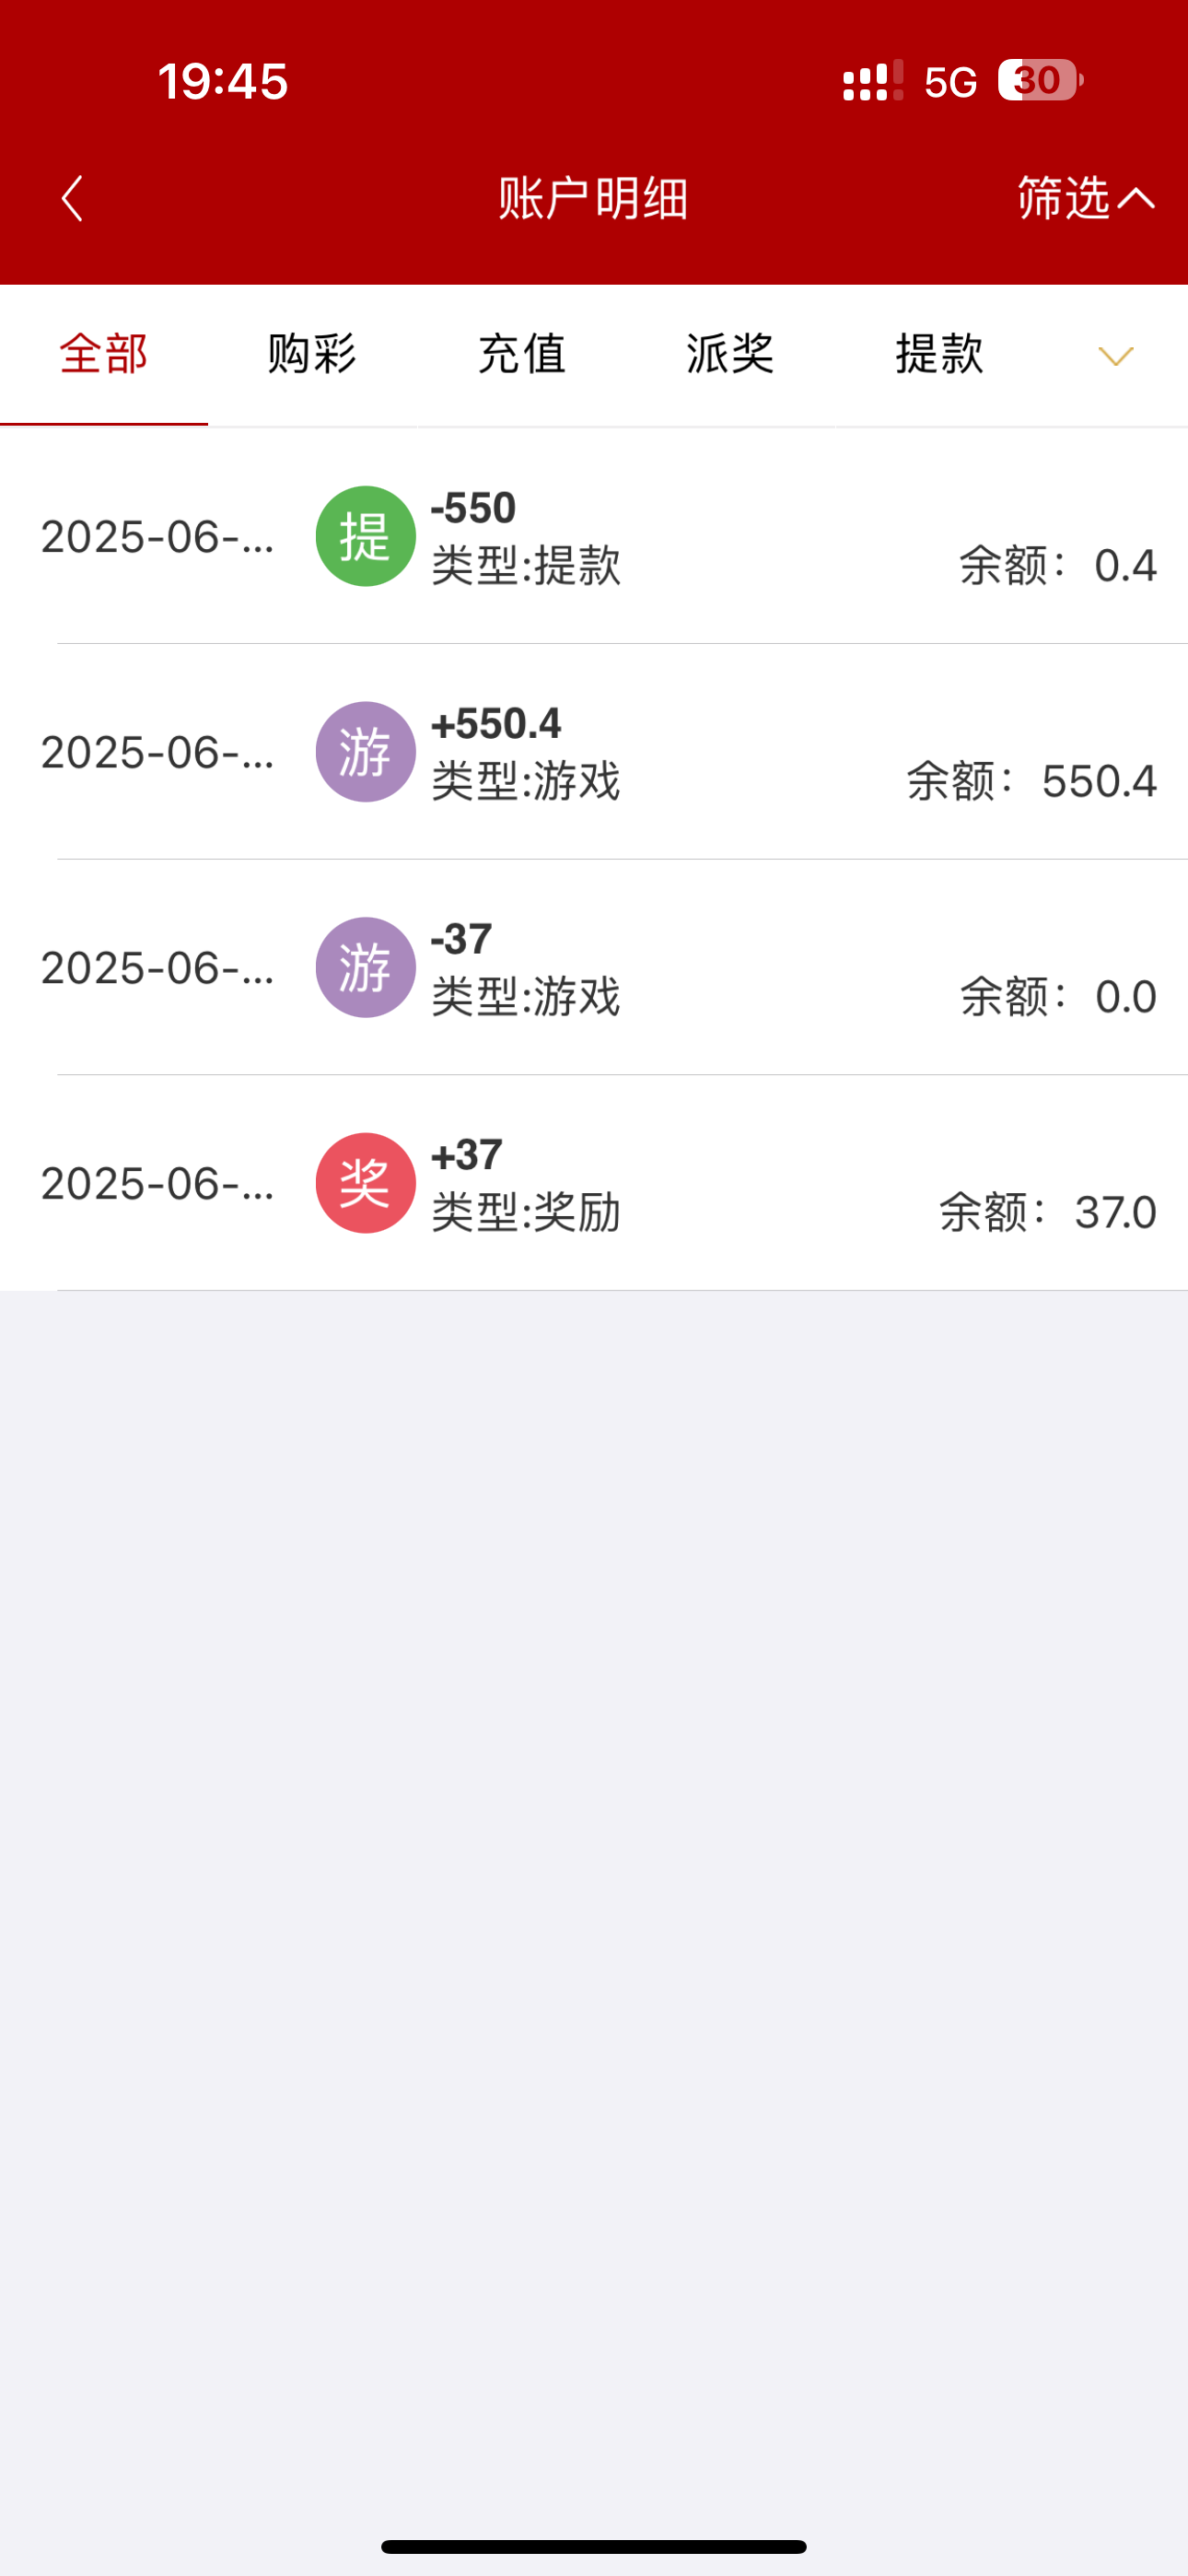The height and width of the screenshot is (2576, 1188).
Task: Tap the back arrow icon
Action: click(x=72, y=198)
